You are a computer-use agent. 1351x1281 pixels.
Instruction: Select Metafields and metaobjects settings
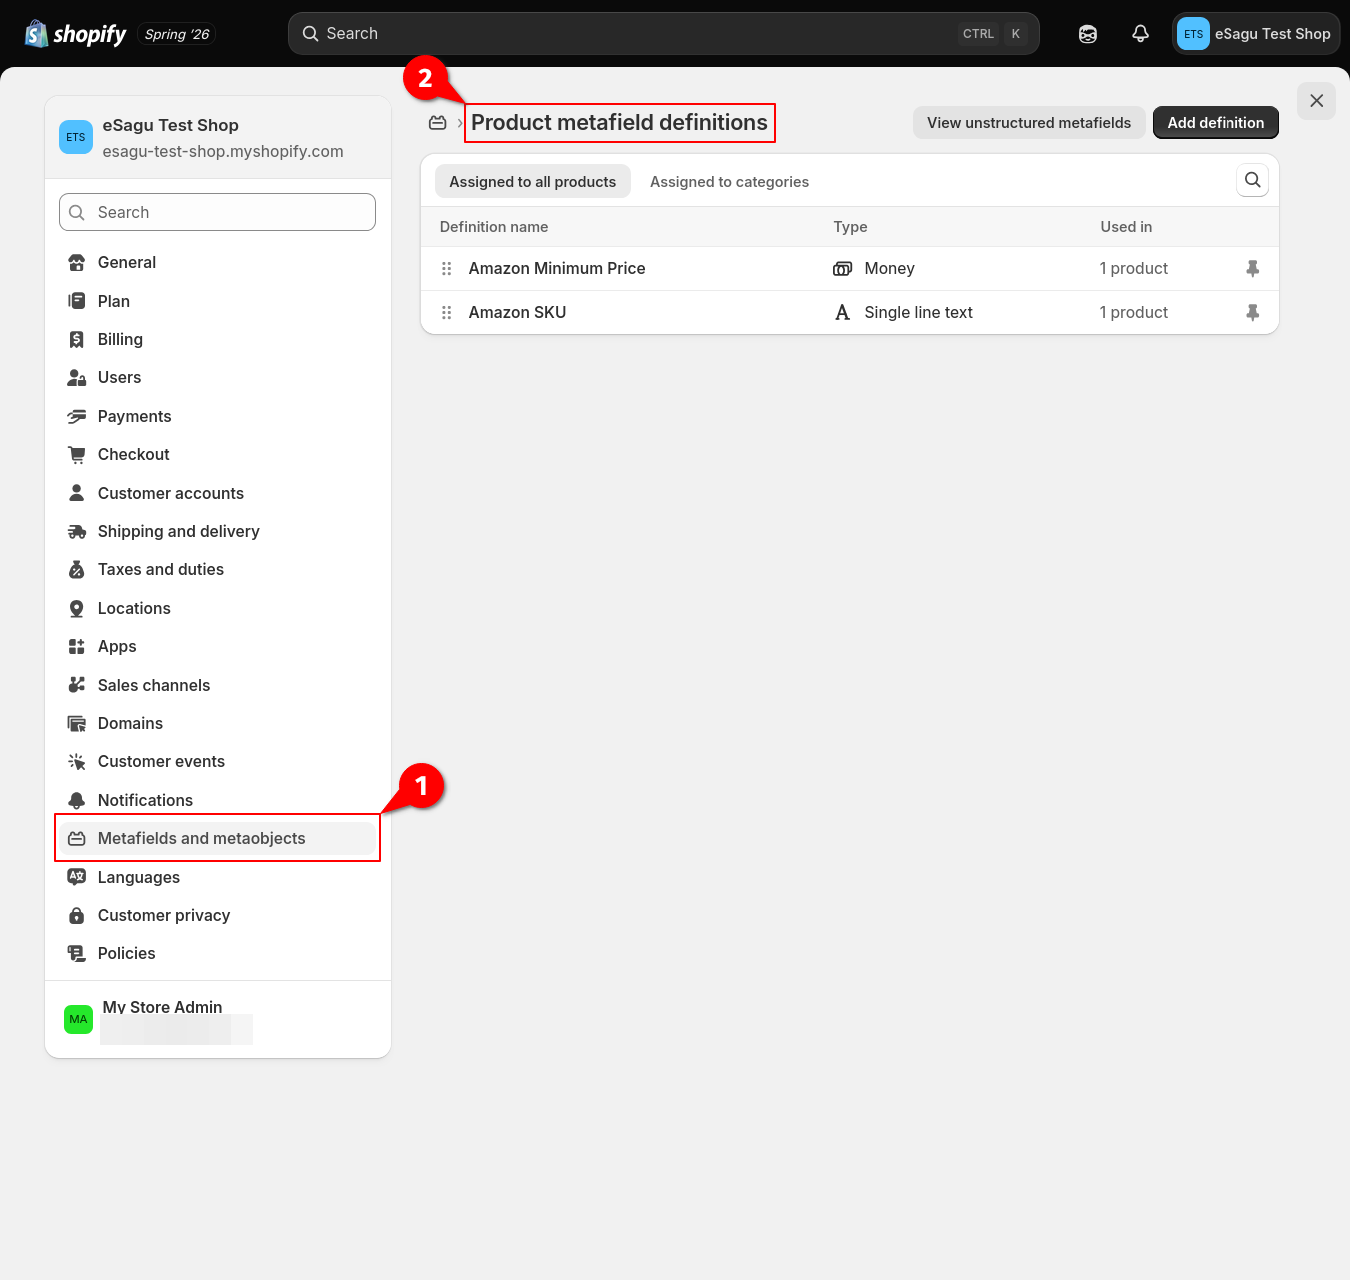coord(217,839)
